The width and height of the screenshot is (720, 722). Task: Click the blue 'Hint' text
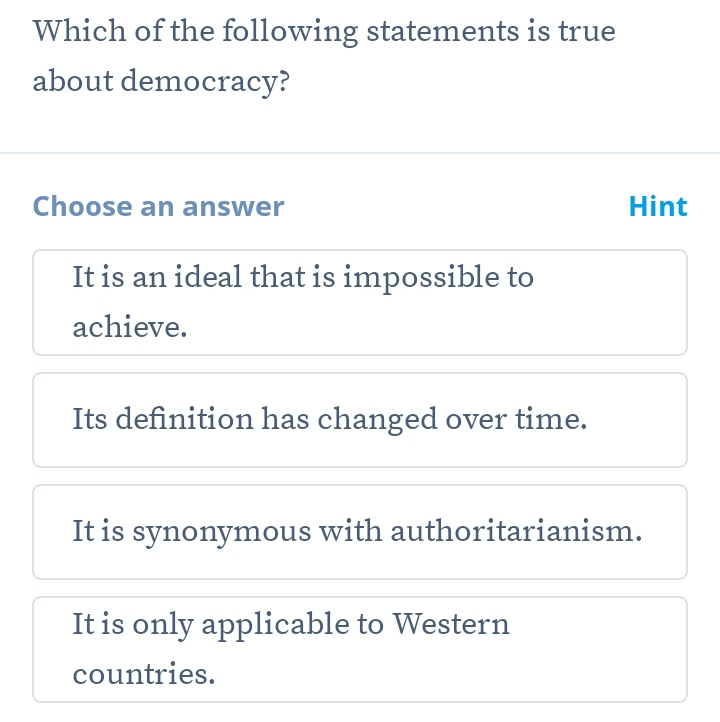pos(658,207)
